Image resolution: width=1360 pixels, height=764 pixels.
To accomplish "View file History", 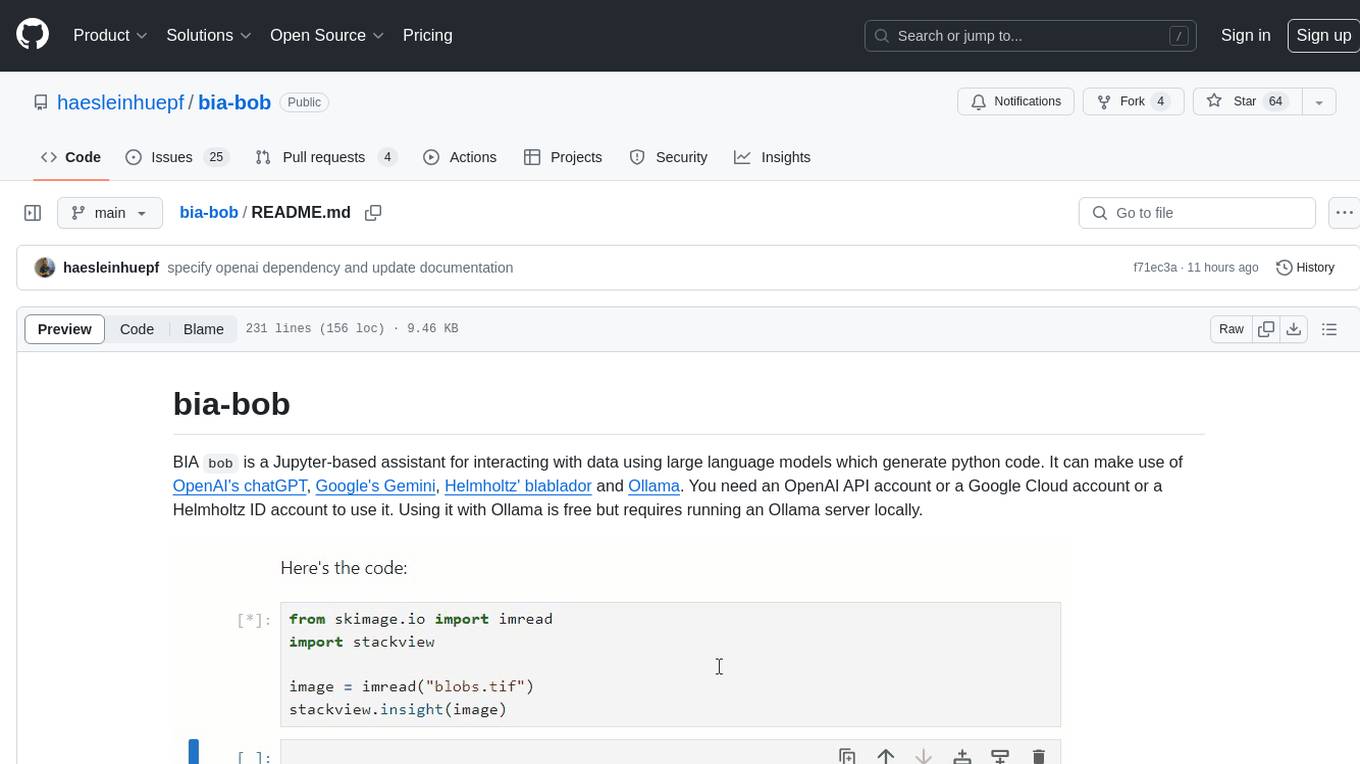I will (x=1305, y=268).
